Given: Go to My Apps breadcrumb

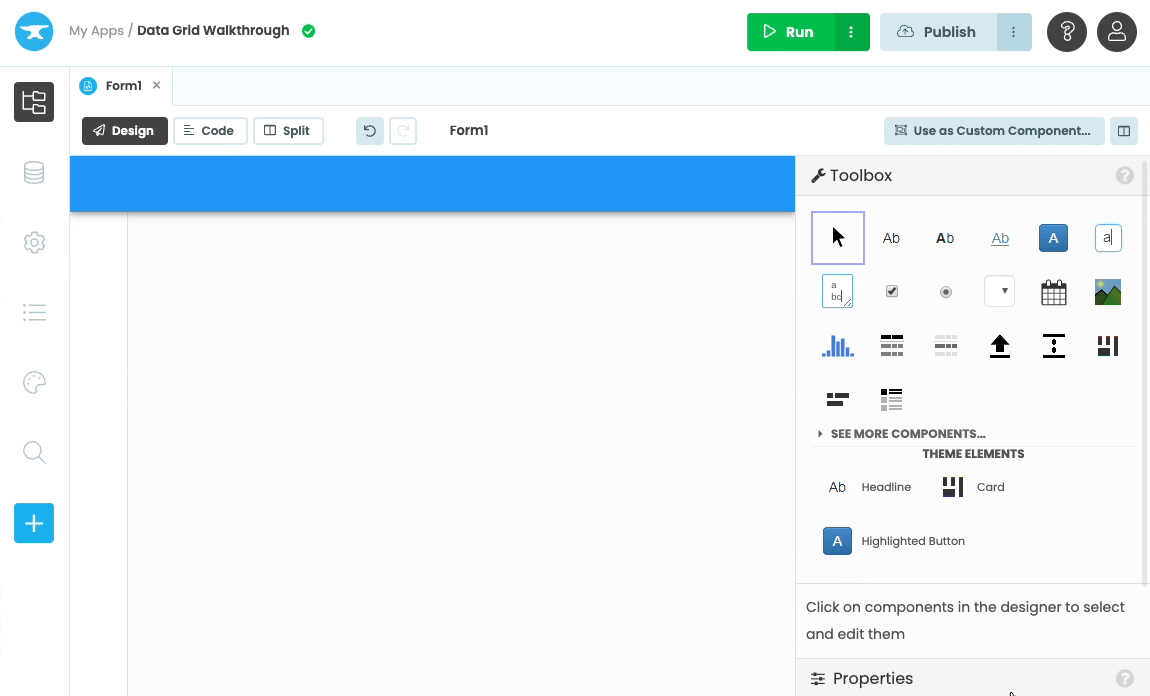Looking at the screenshot, I should tap(96, 31).
